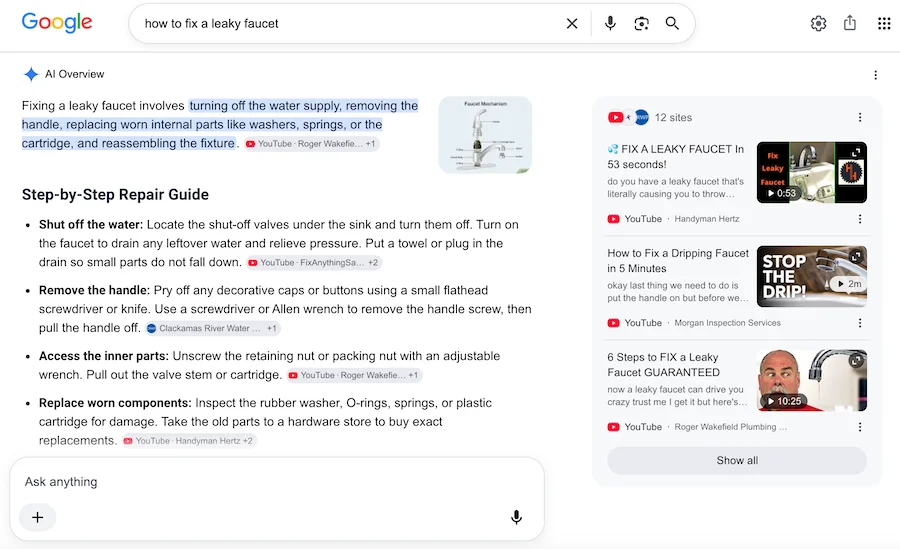Click the microphone in the Ask anything box
The image size is (900, 549).
(x=516, y=517)
